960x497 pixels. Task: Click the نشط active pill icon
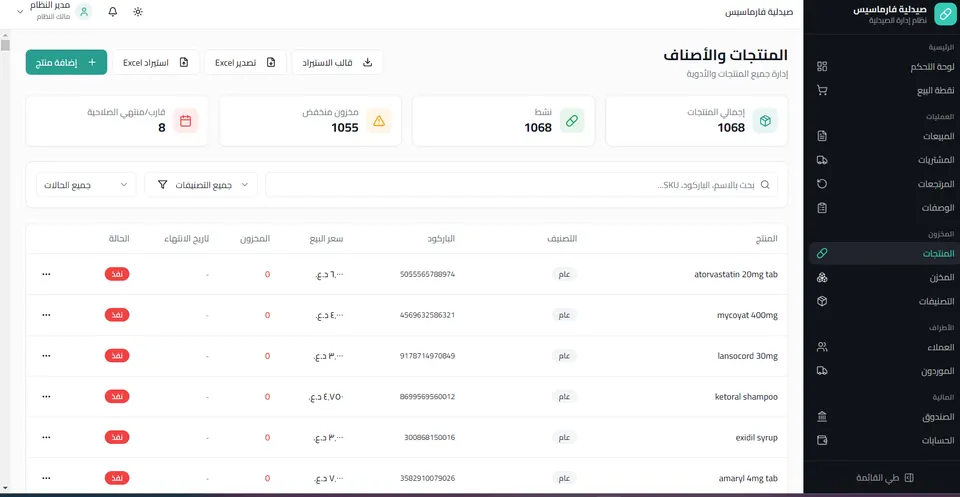pyautogui.click(x=572, y=121)
